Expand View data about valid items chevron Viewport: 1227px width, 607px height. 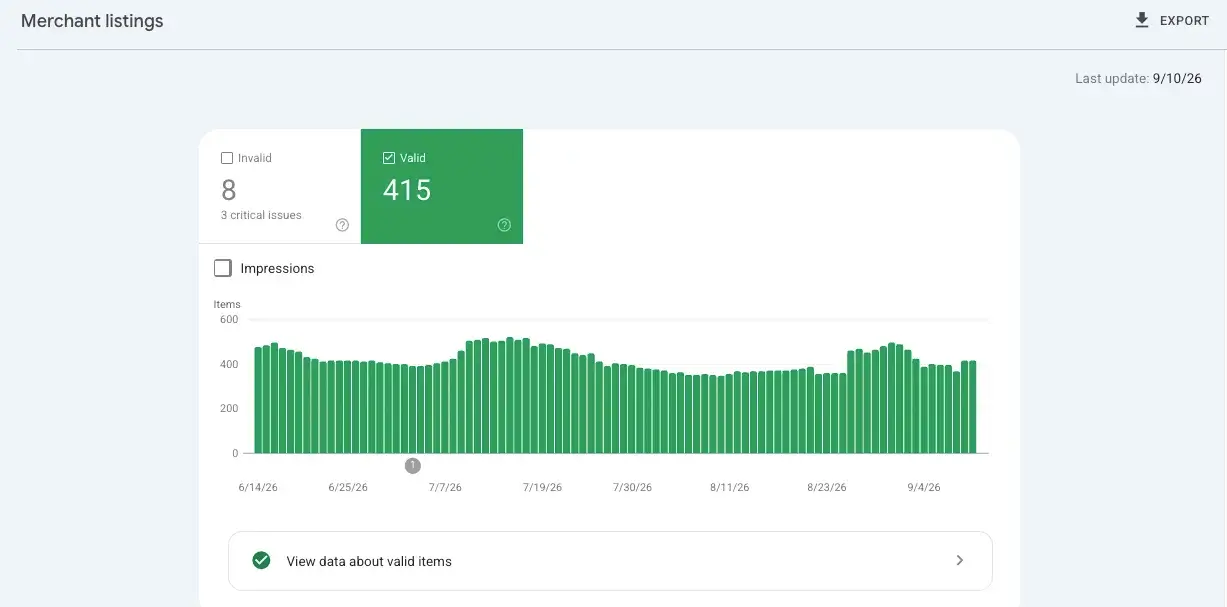coord(959,561)
